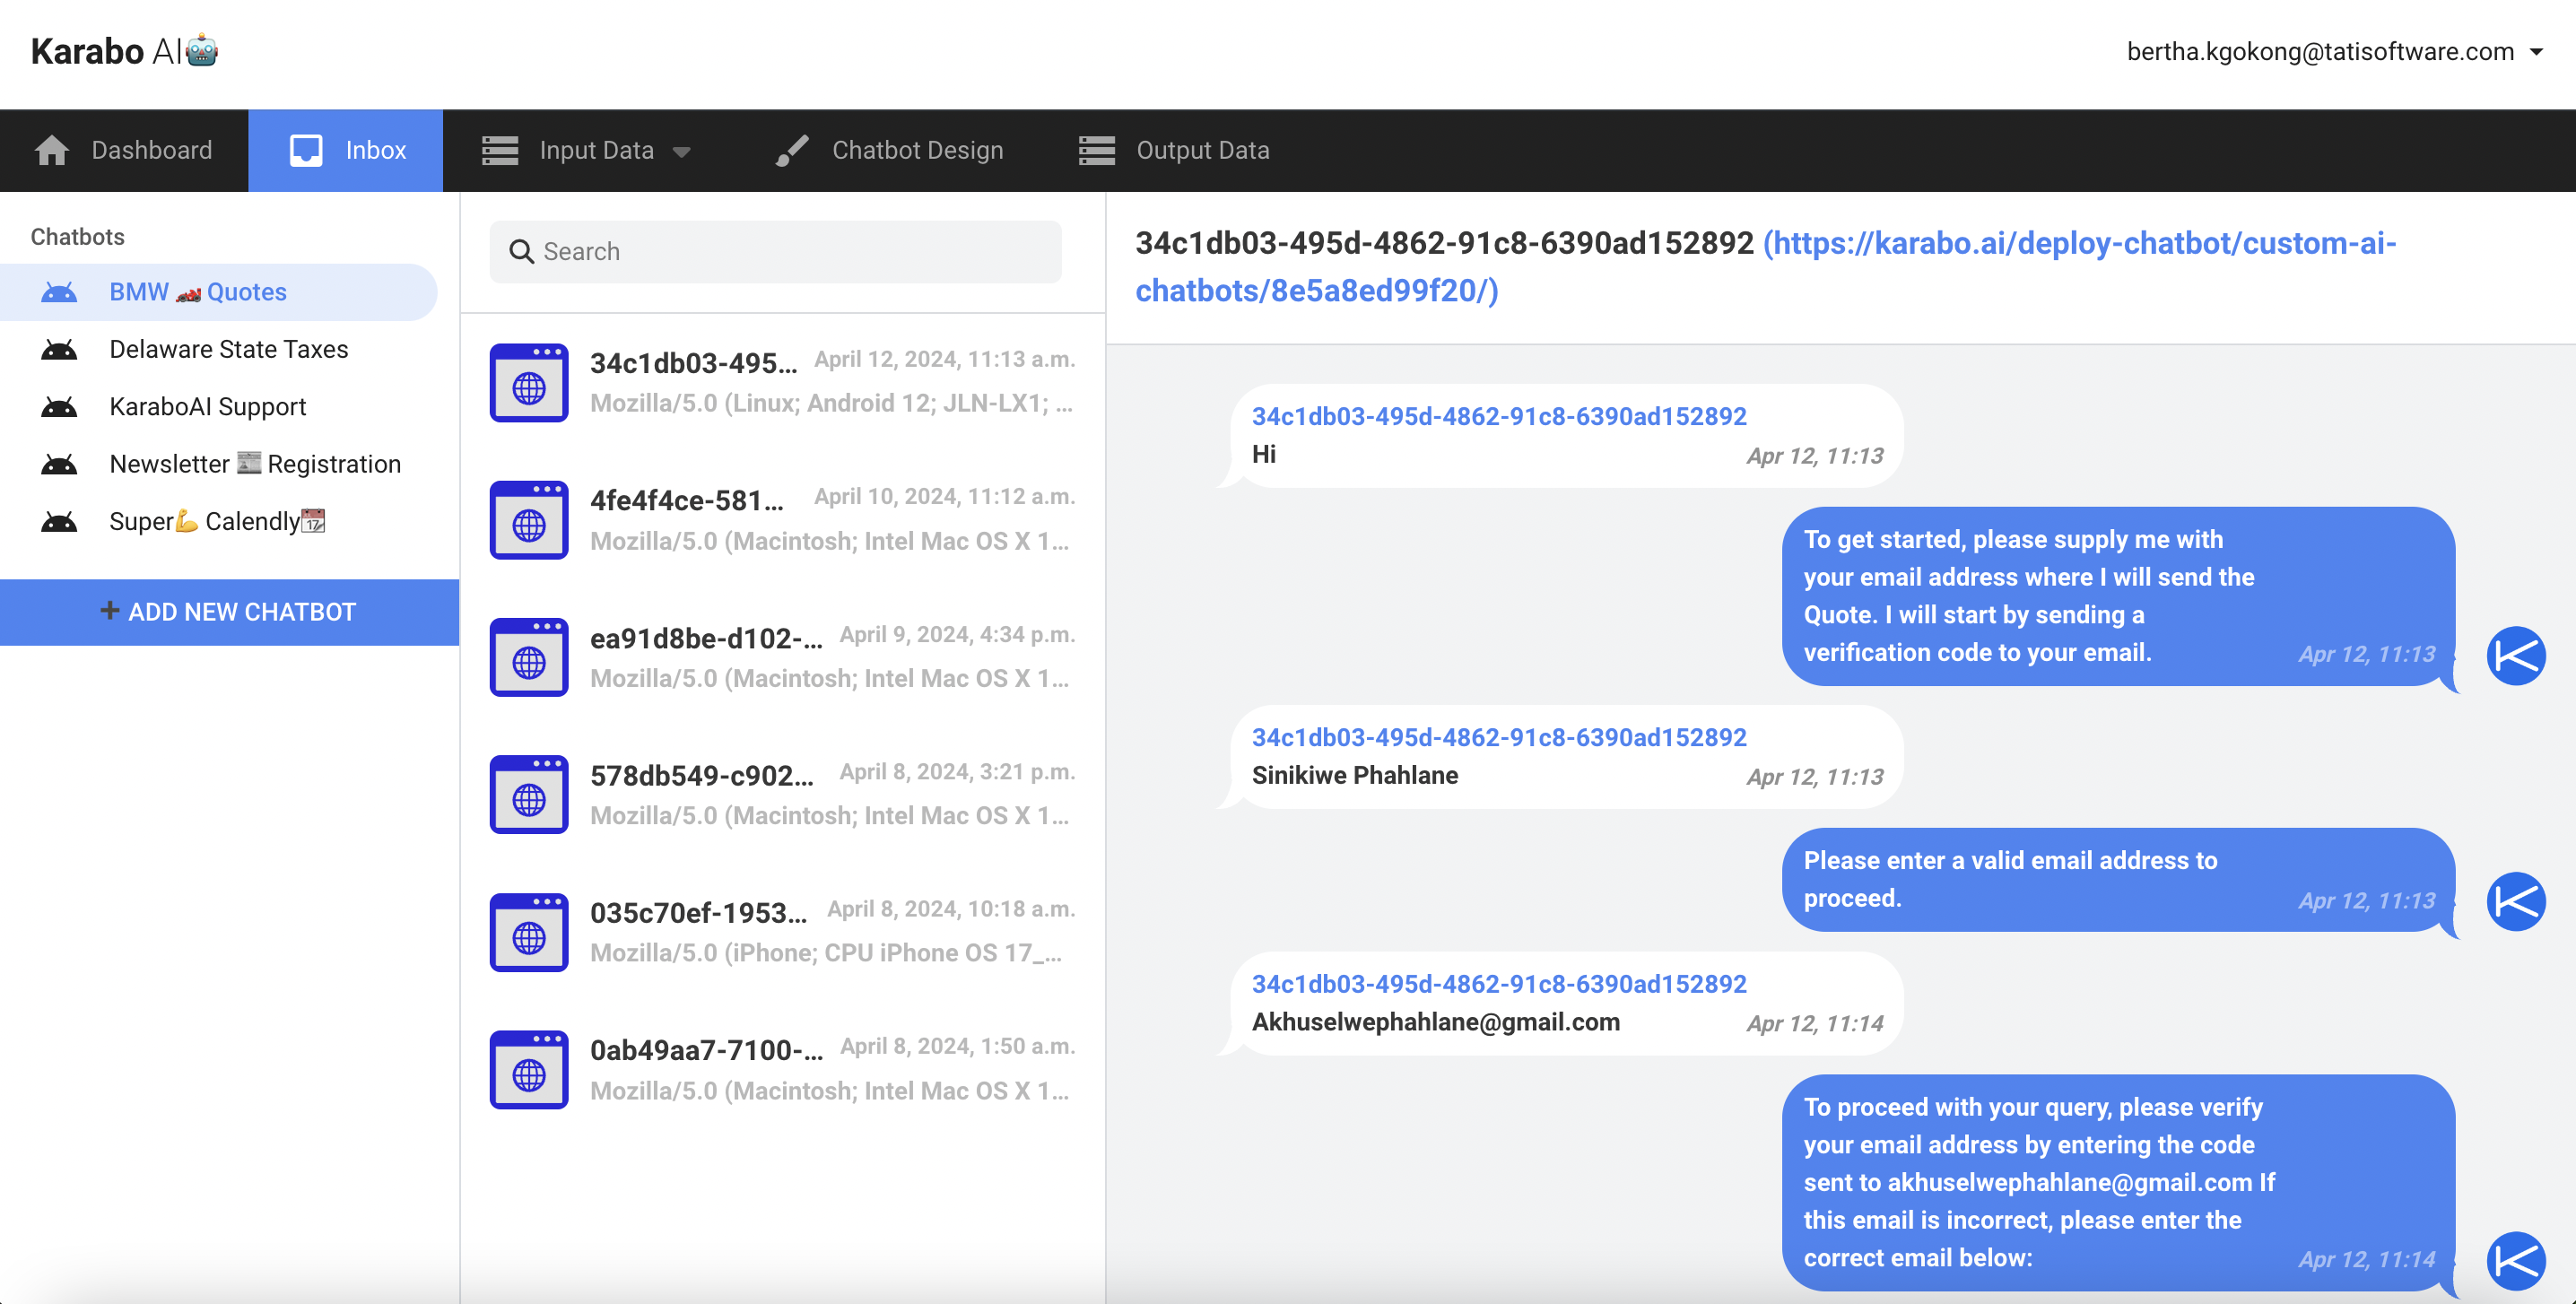Click the Karabo avatar beside verification message
This screenshot has height=1304, width=2576.
pos(2515,1259)
